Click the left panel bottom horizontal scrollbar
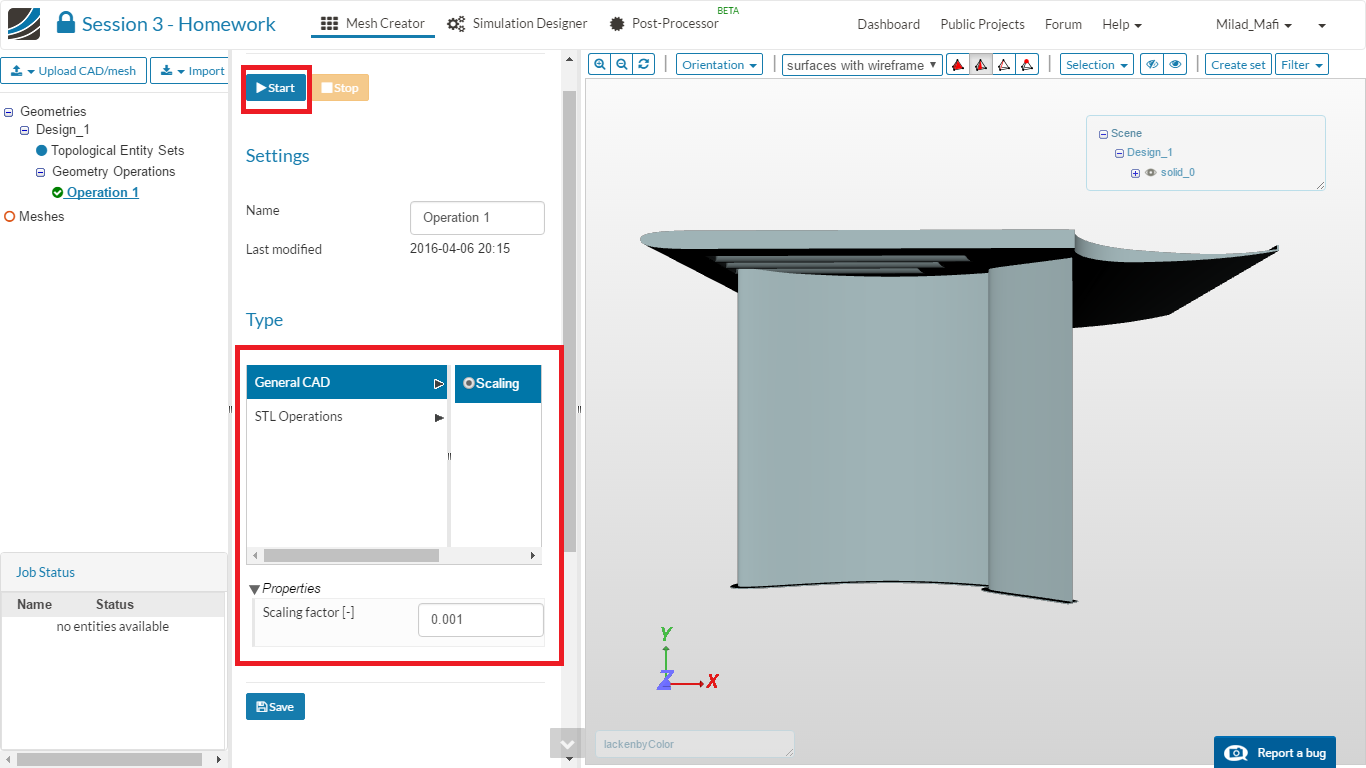This screenshot has height=768, width=1366. click(107, 760)
